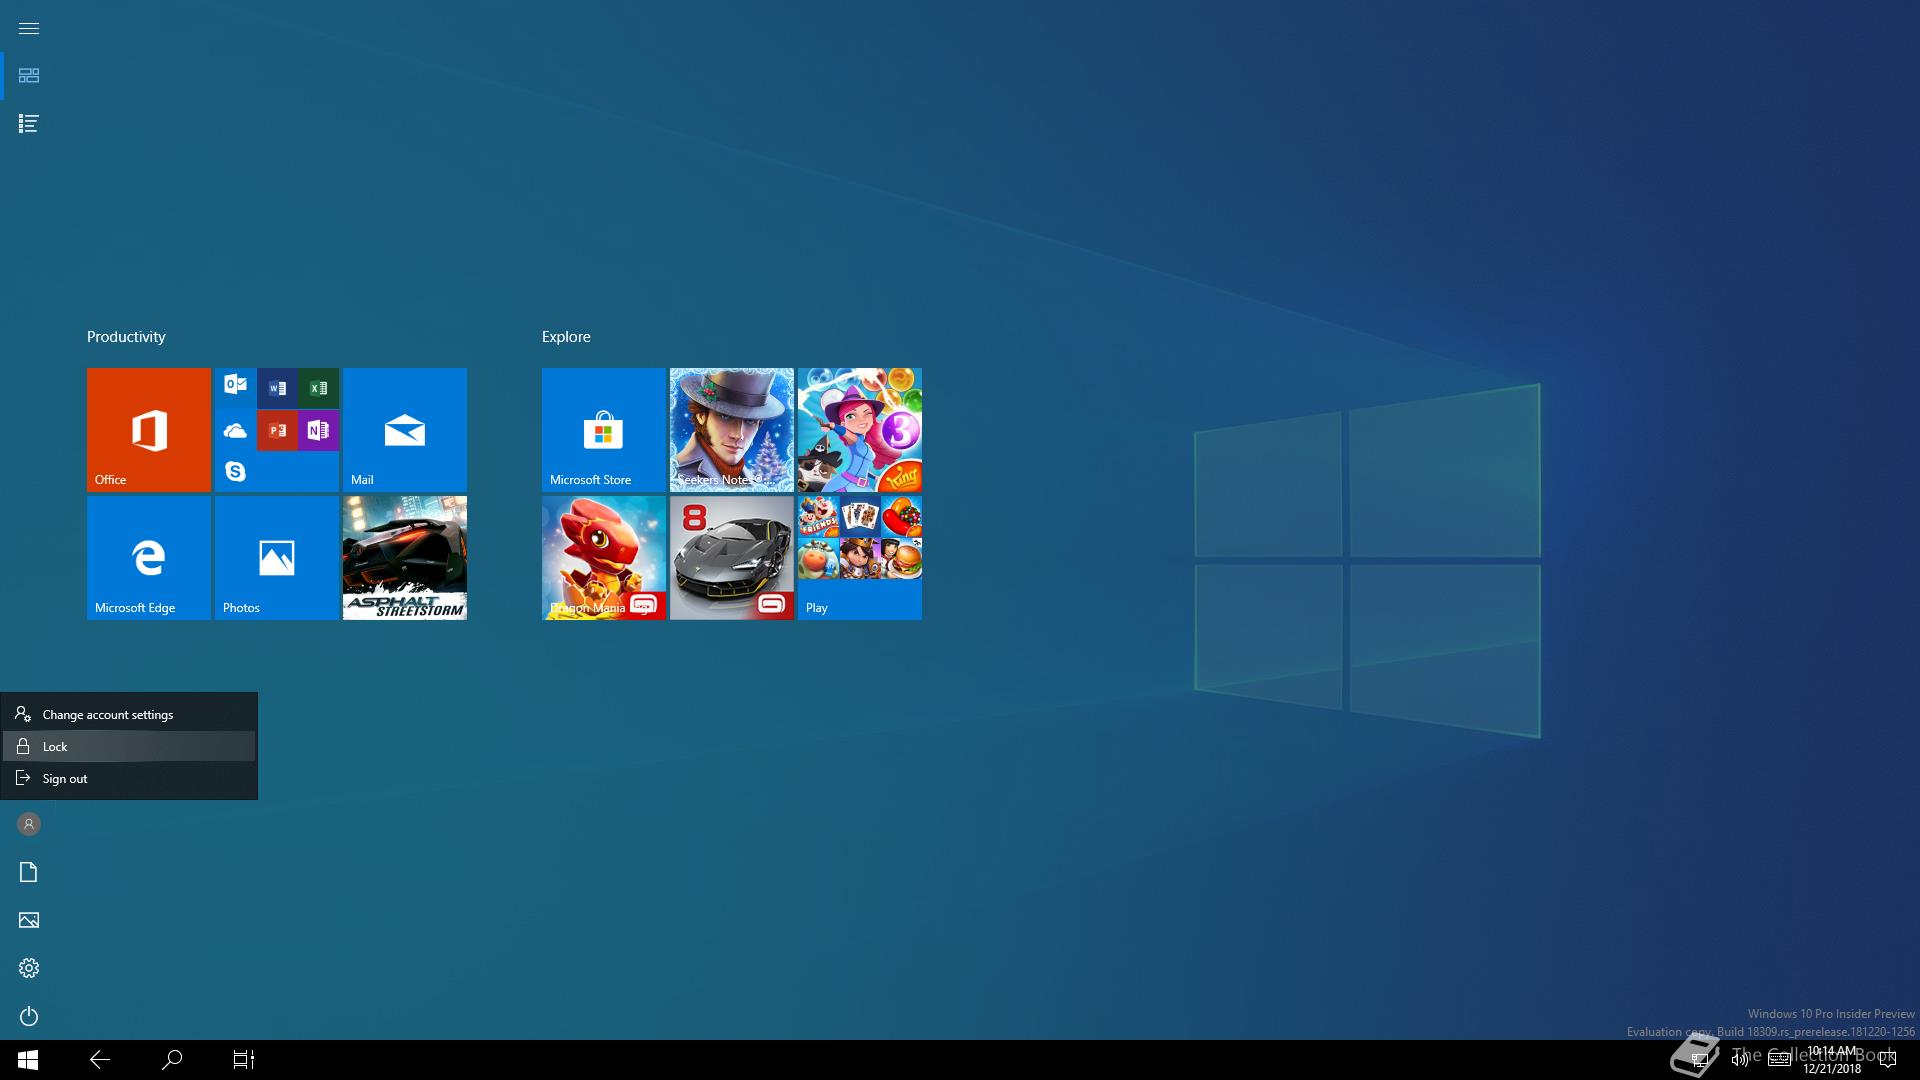Open Word from the Office folder tile

tap(277, 388)
